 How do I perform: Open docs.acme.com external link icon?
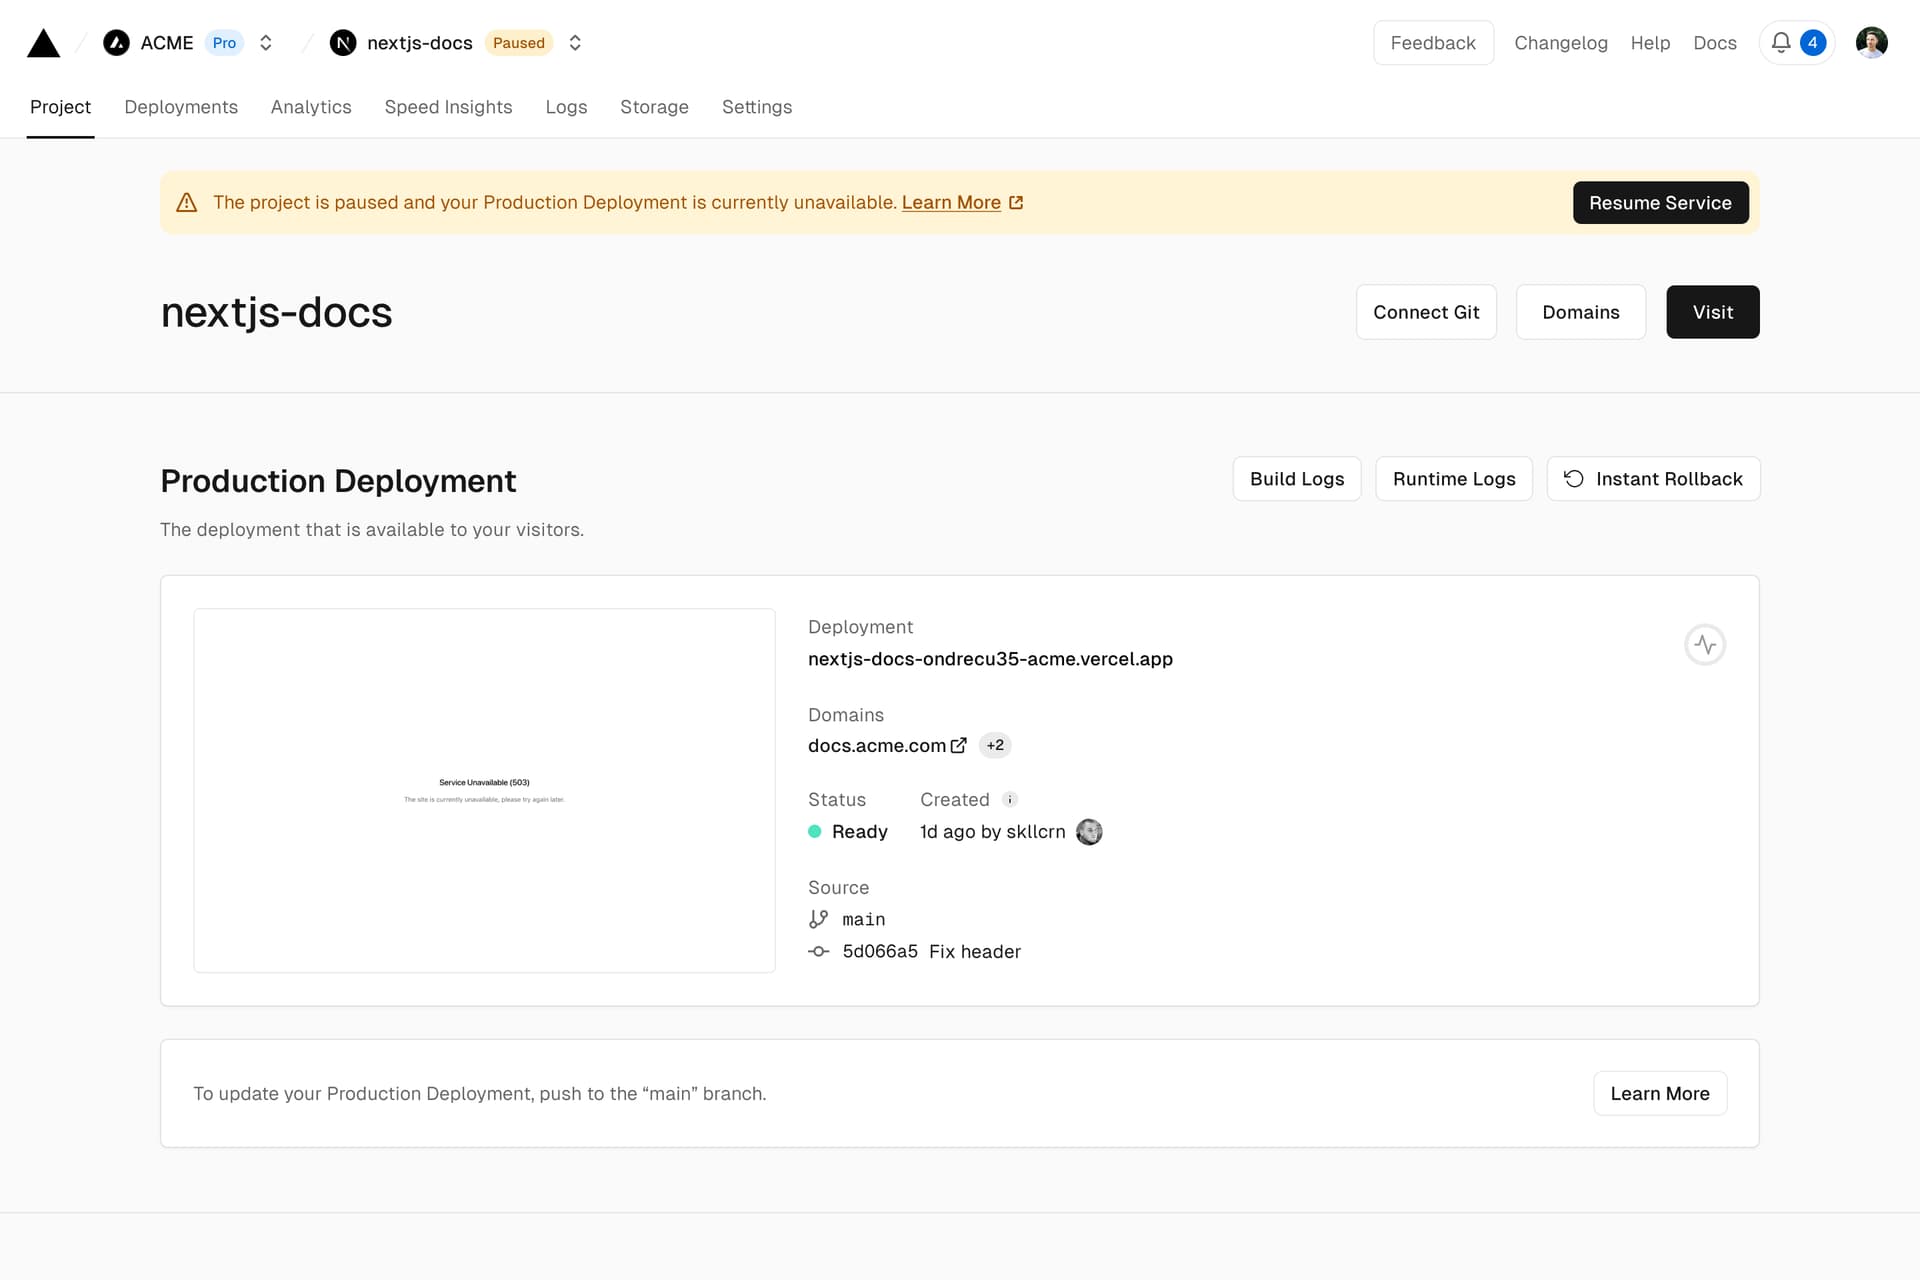958,745
